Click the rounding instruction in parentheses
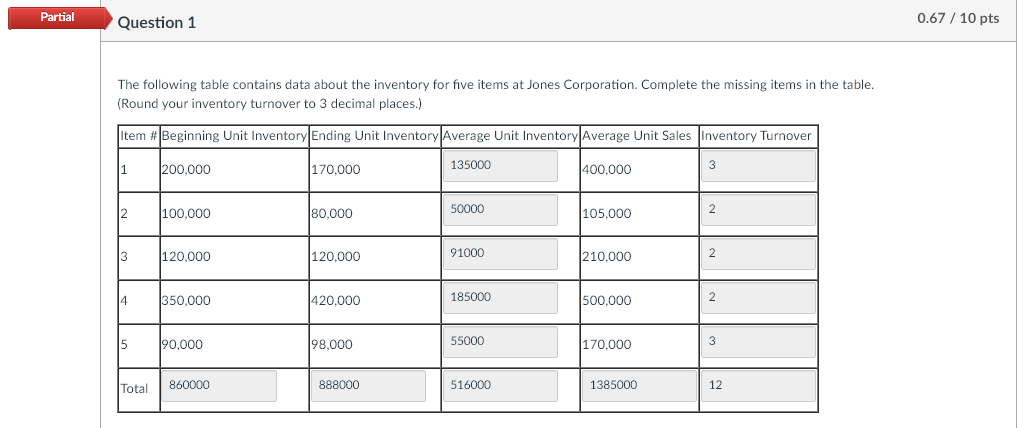Image resolution: width=1019 pixels, height=428 pixels. (270, 104)
